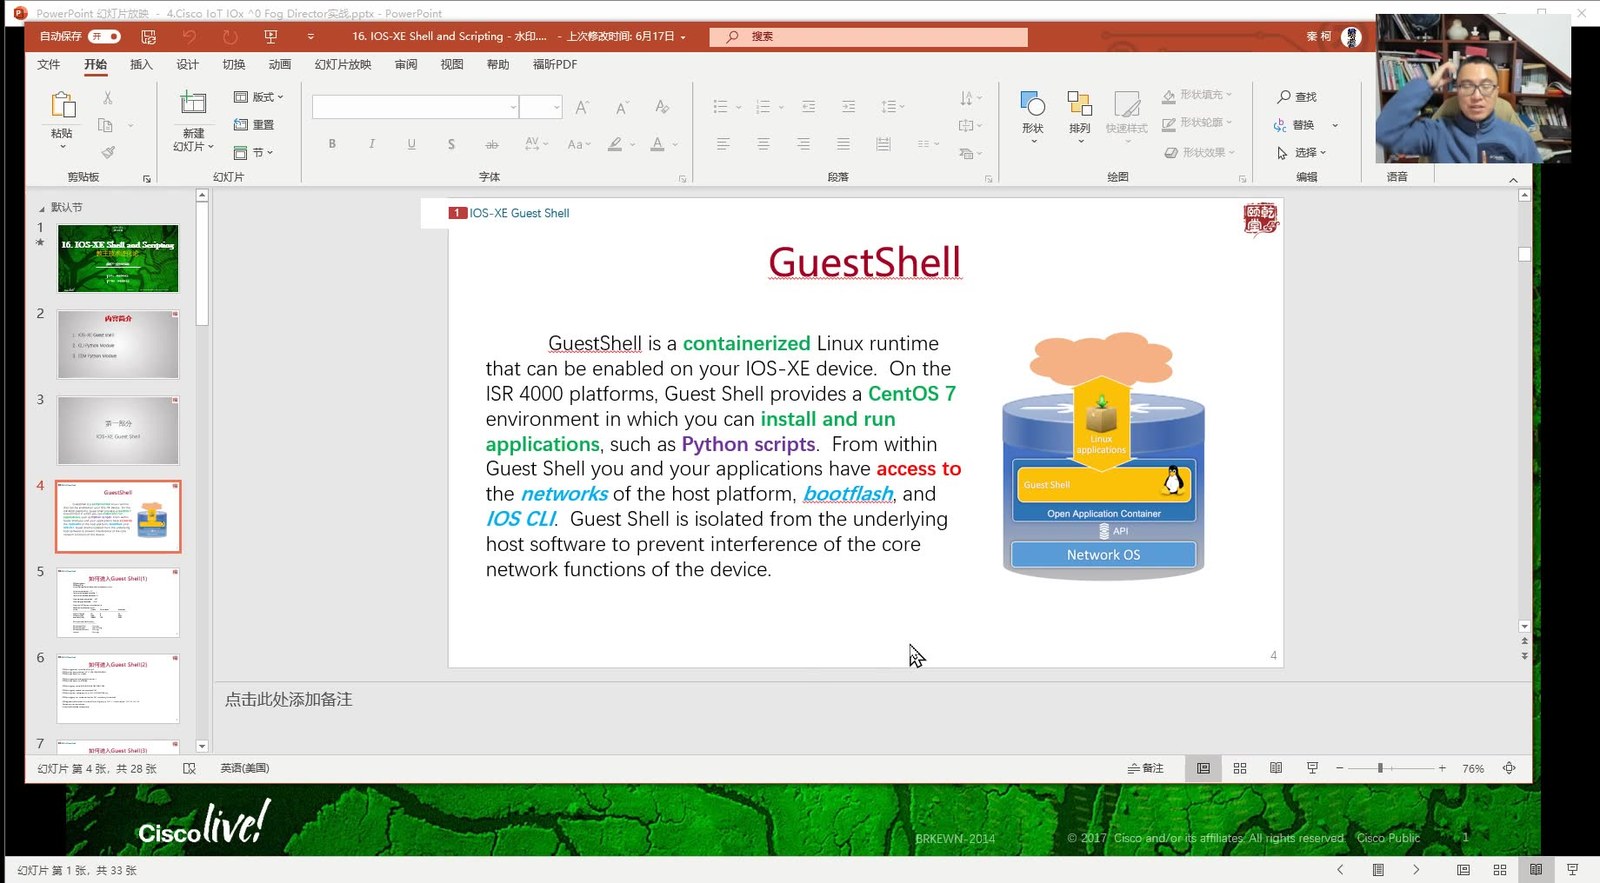Open the Layout (版式) dropdown
Viewport: 1600px width, 883px height.
click(259, 97)
